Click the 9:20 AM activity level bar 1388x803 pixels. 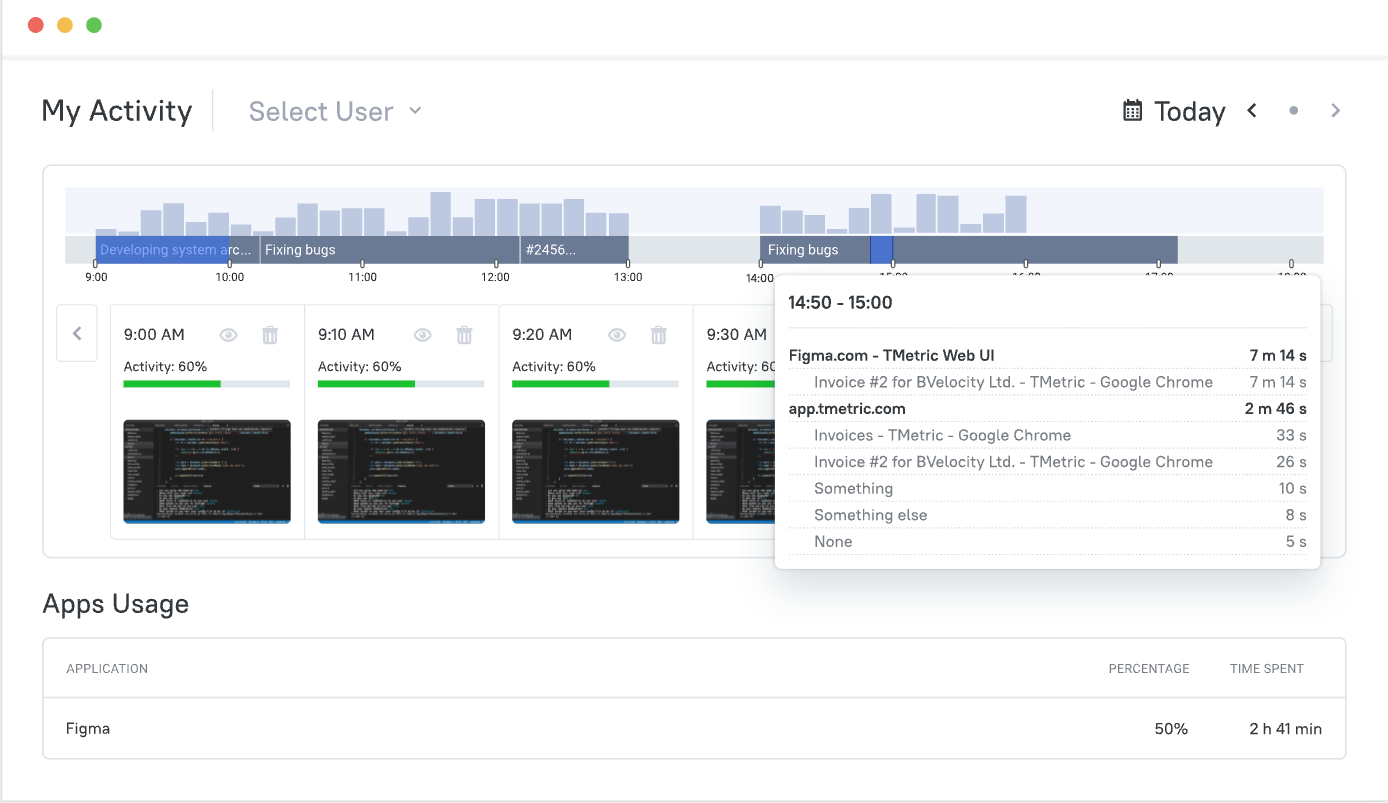pos(595,384)
